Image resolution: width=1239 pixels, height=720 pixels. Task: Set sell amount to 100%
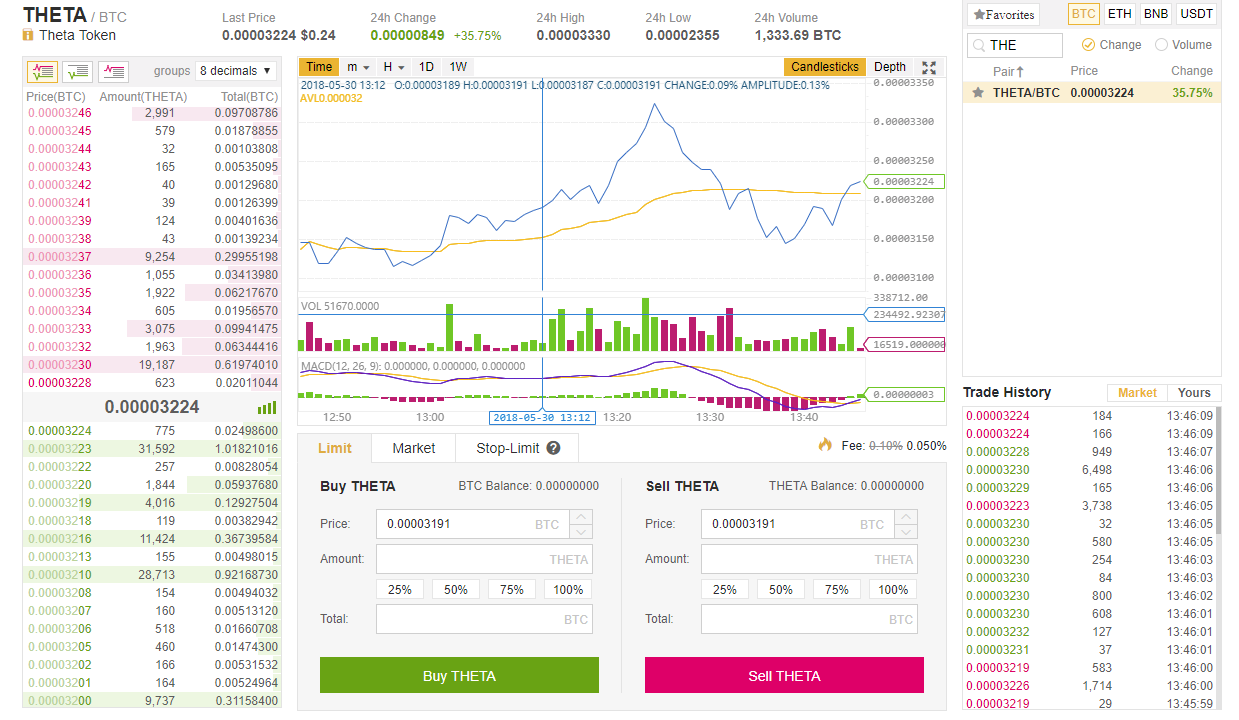893,589
